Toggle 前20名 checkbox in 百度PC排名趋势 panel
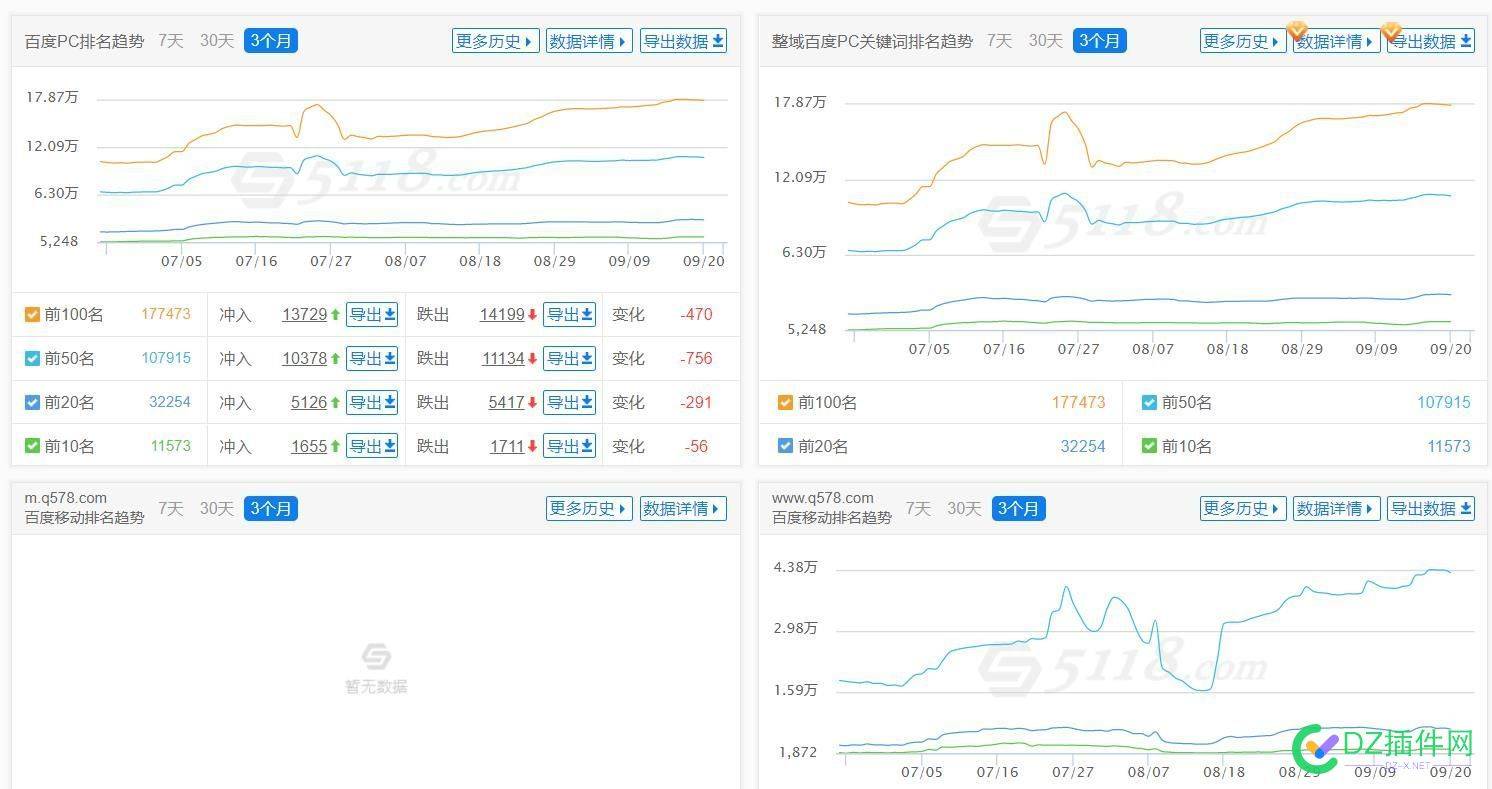Screen dimensions: 1492x789 click(32, 403)
